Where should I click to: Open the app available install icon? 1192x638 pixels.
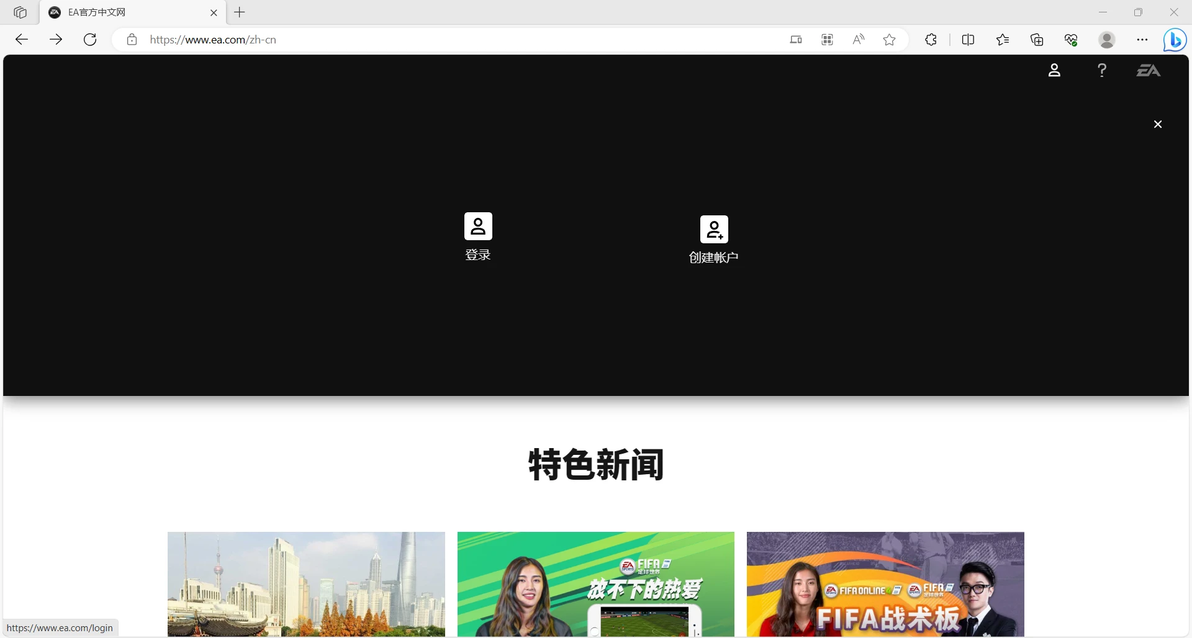[796, 40]
